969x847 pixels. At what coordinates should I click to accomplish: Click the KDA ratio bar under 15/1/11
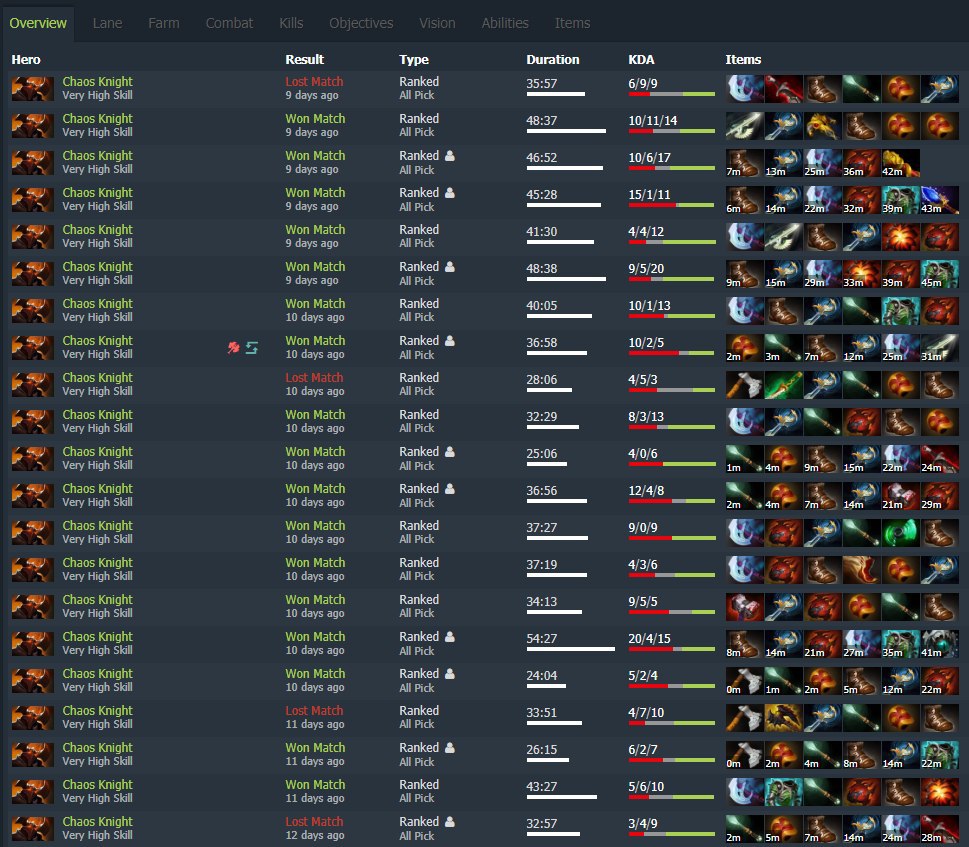pos(672,205)
